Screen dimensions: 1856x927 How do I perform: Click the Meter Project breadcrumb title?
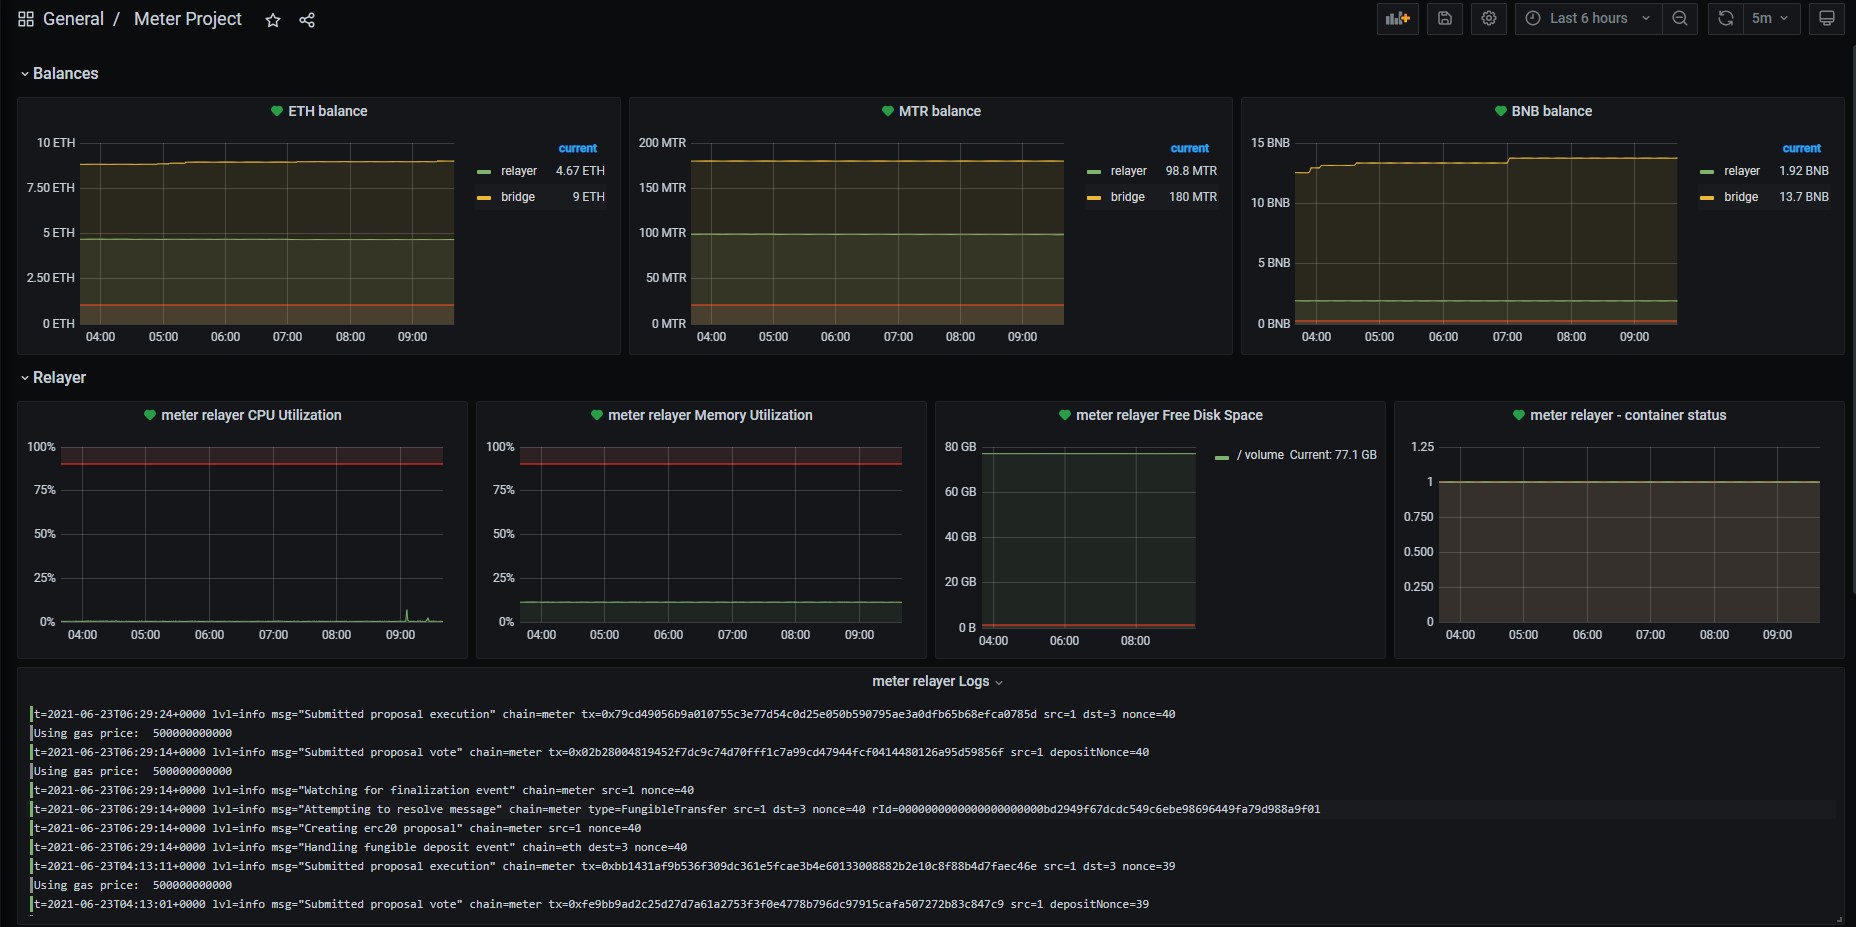point(188,19)
